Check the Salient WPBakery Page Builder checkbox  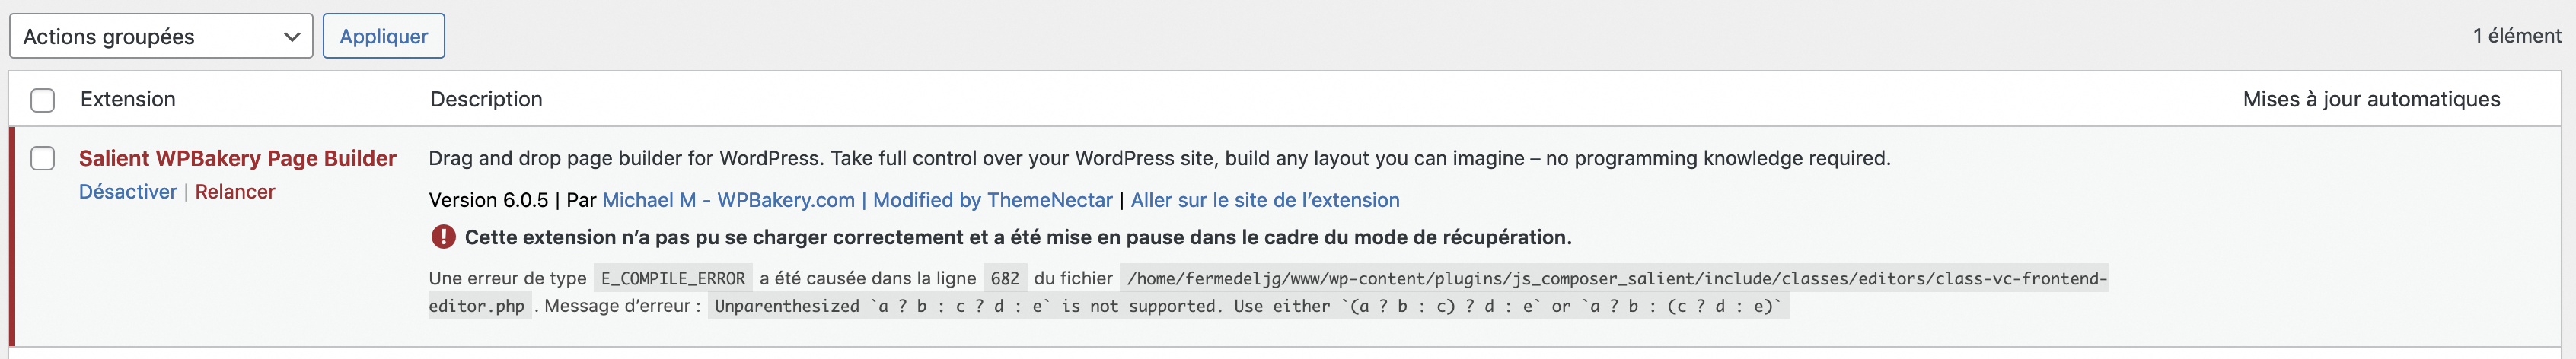(x=42, y=159)
